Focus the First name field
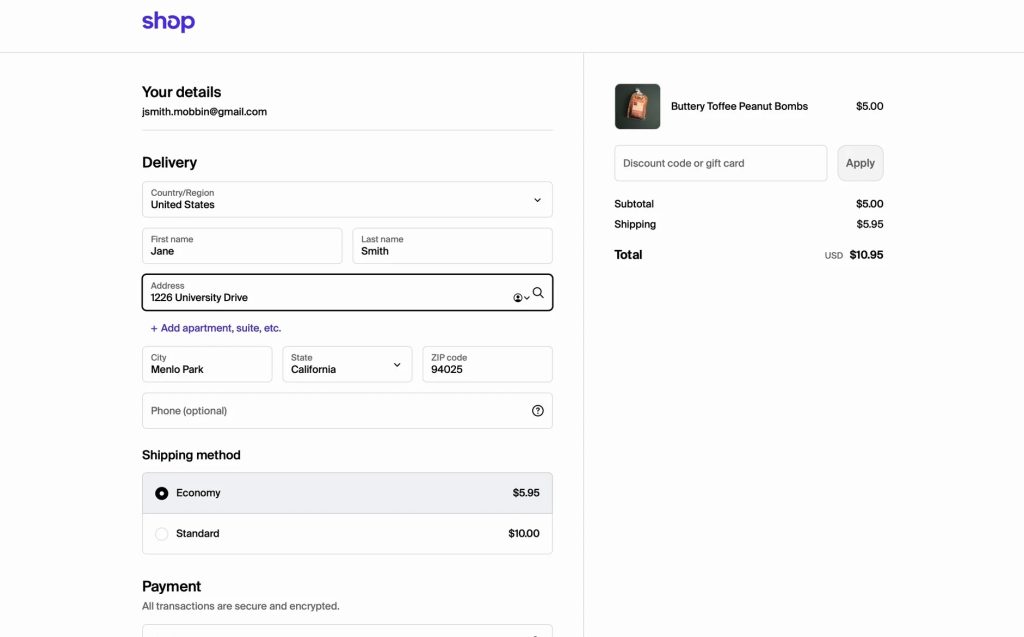1024x637 pixels. coord(242,246)
